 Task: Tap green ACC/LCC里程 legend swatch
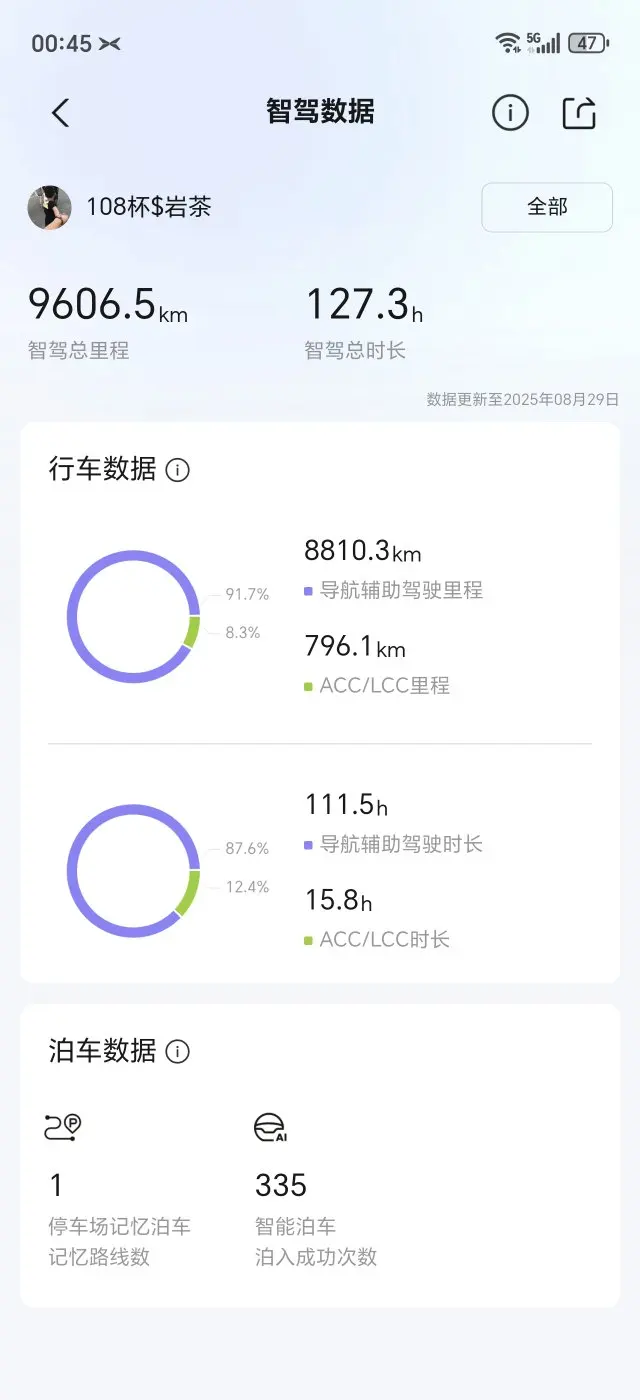point(309,686)
